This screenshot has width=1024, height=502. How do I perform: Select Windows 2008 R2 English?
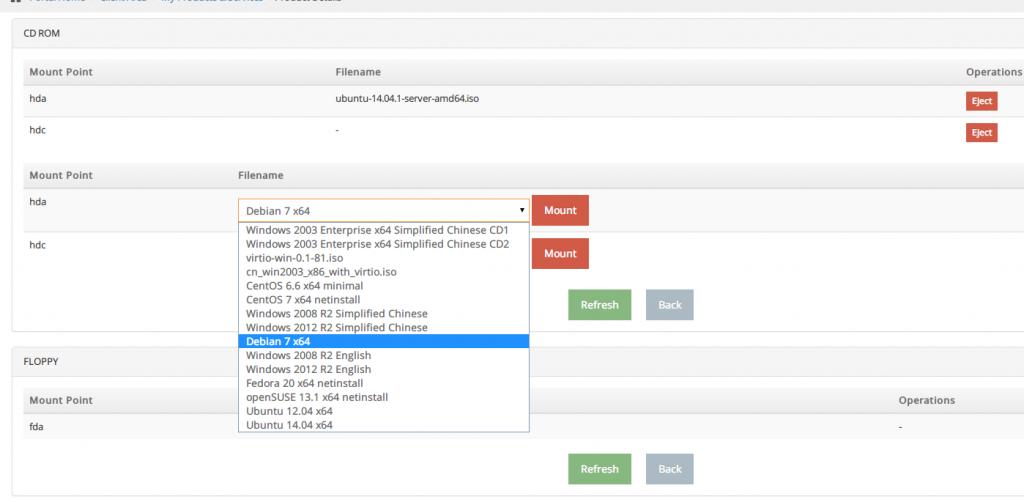(x=384, y=355)
